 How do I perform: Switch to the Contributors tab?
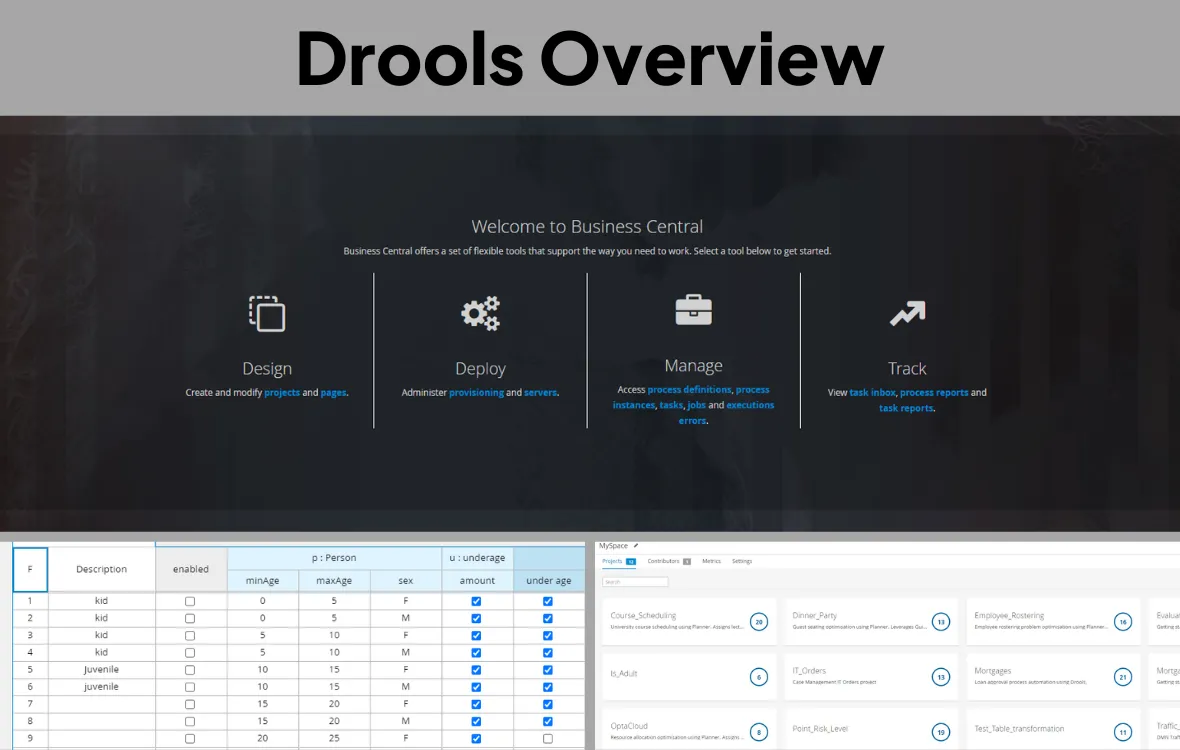pos(669,561)
